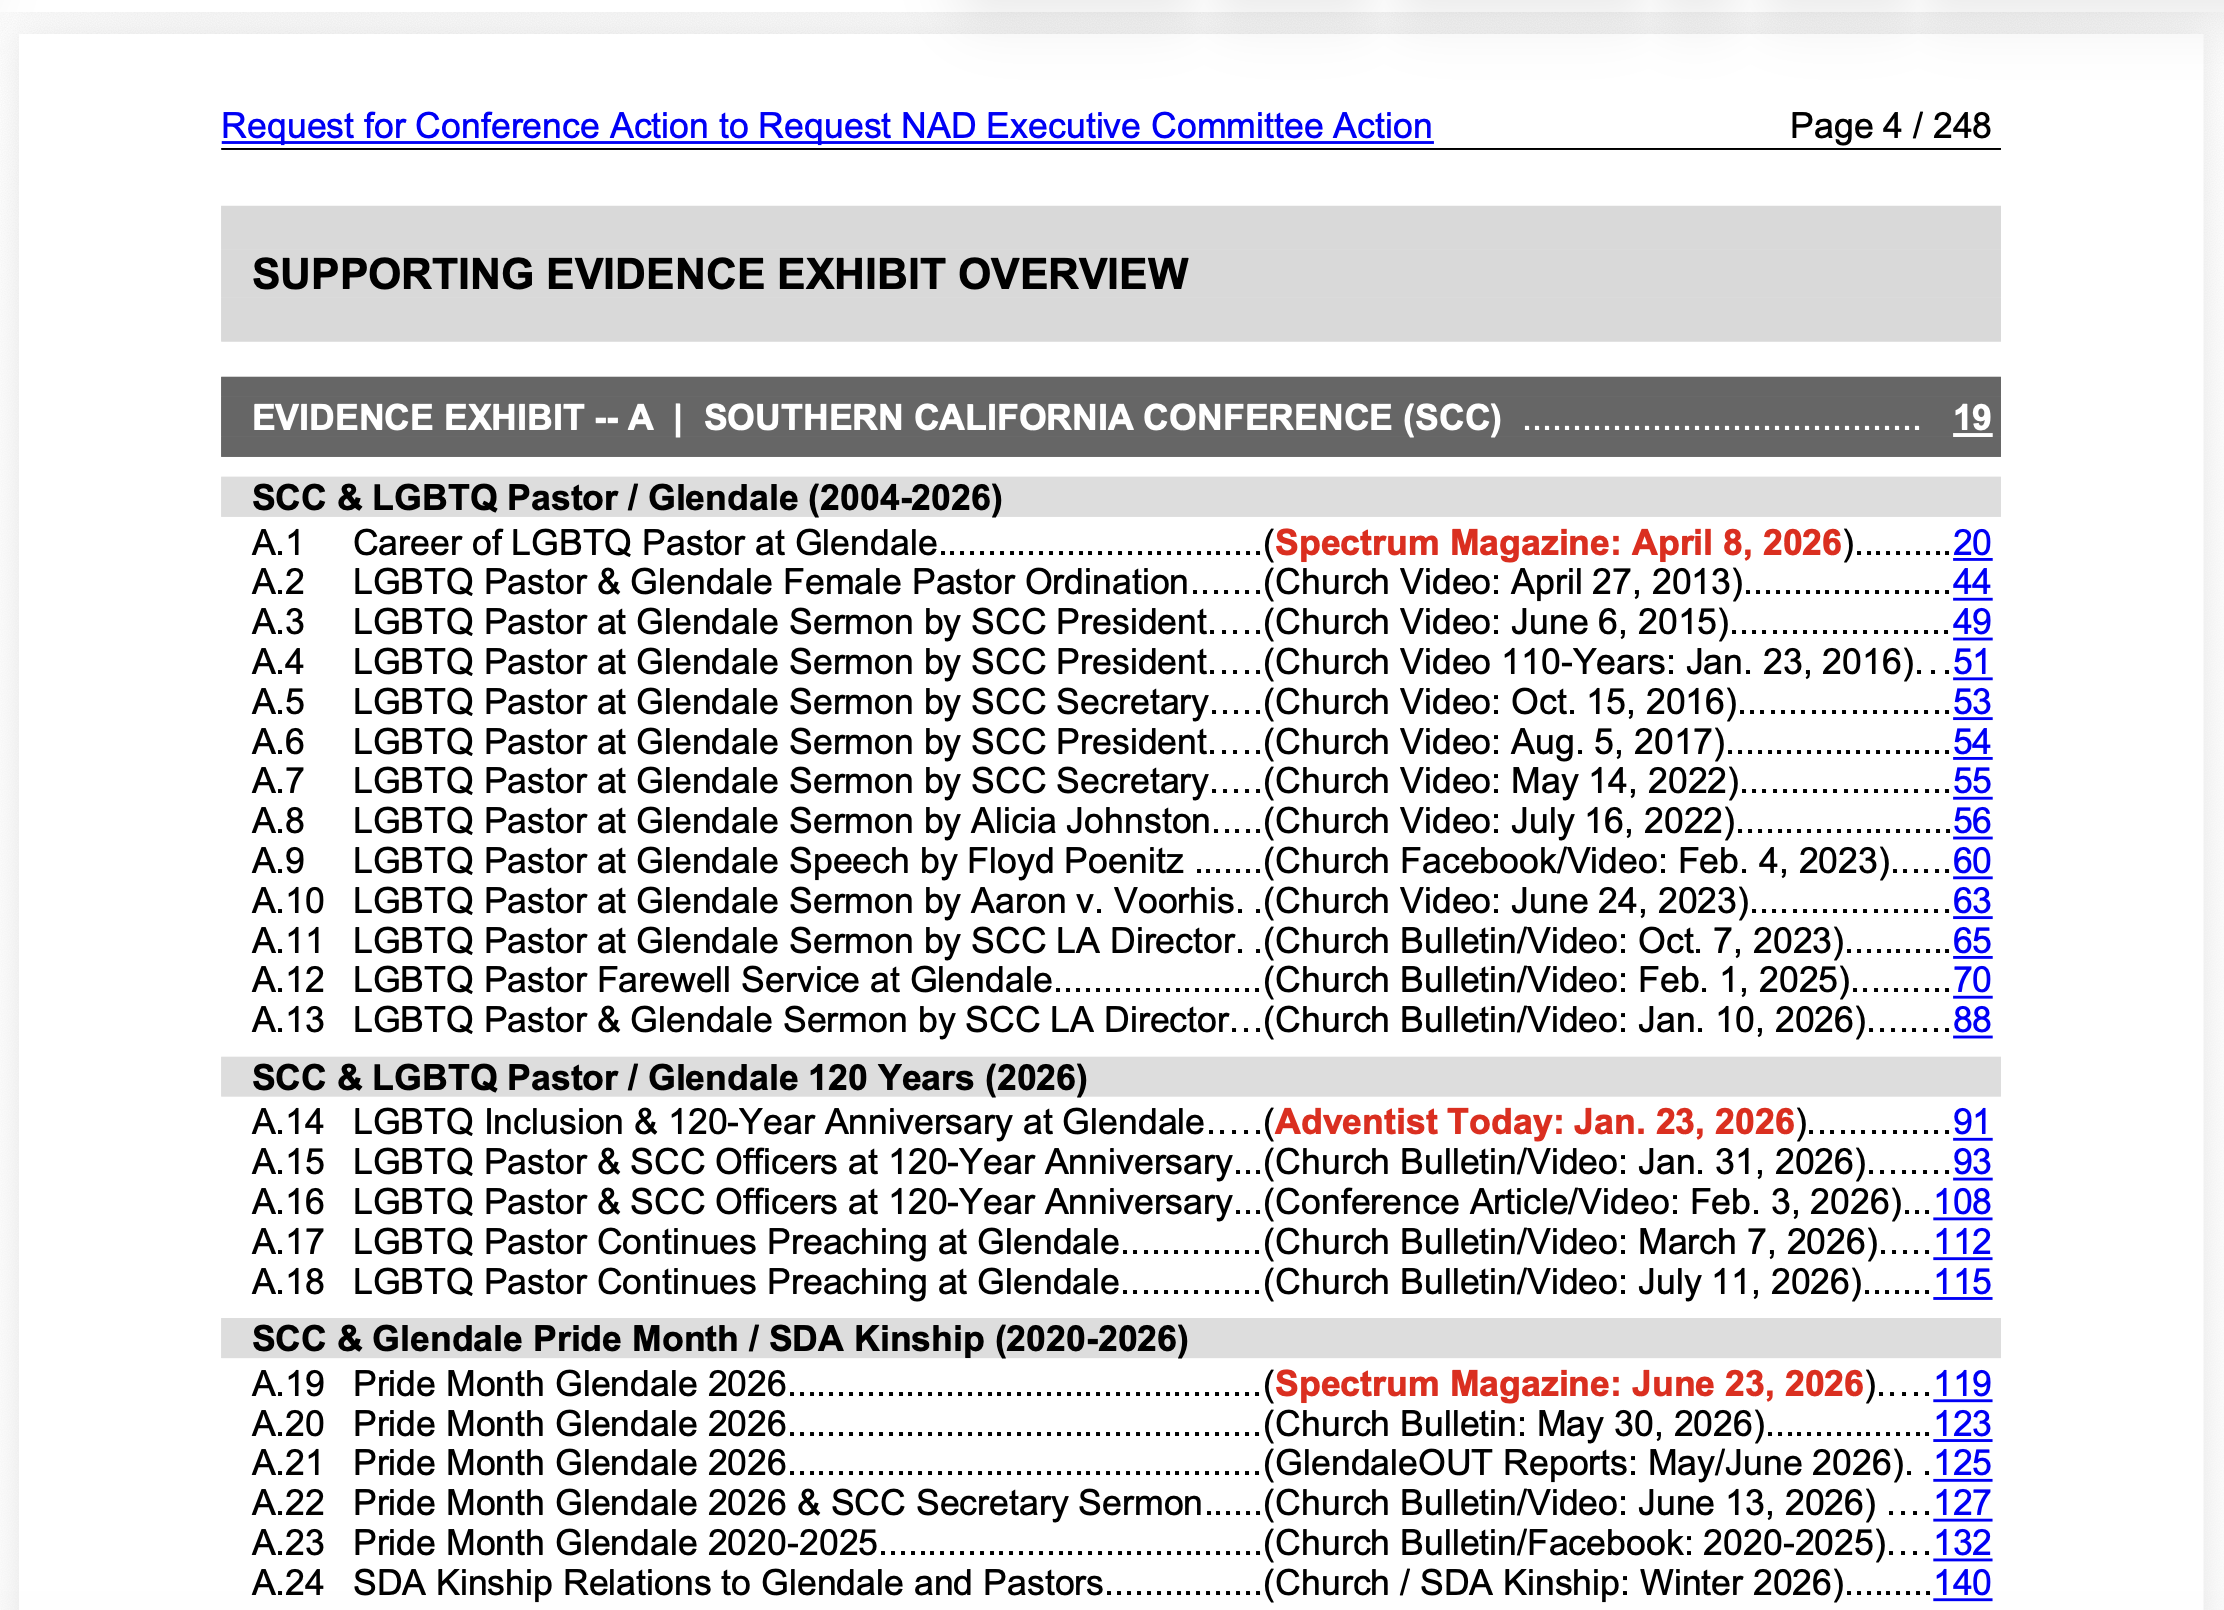Open page link 63 for exhibit A.10
The height and width of the screenshot is (1610, 2224).
tap(1972, 901)
